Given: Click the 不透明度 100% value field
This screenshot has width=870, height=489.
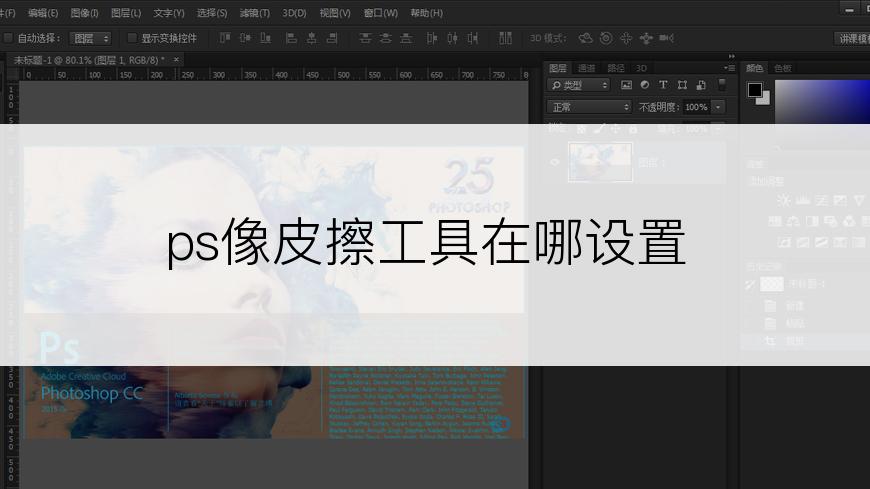Looking at the screenshot, I should coord(696,107).
